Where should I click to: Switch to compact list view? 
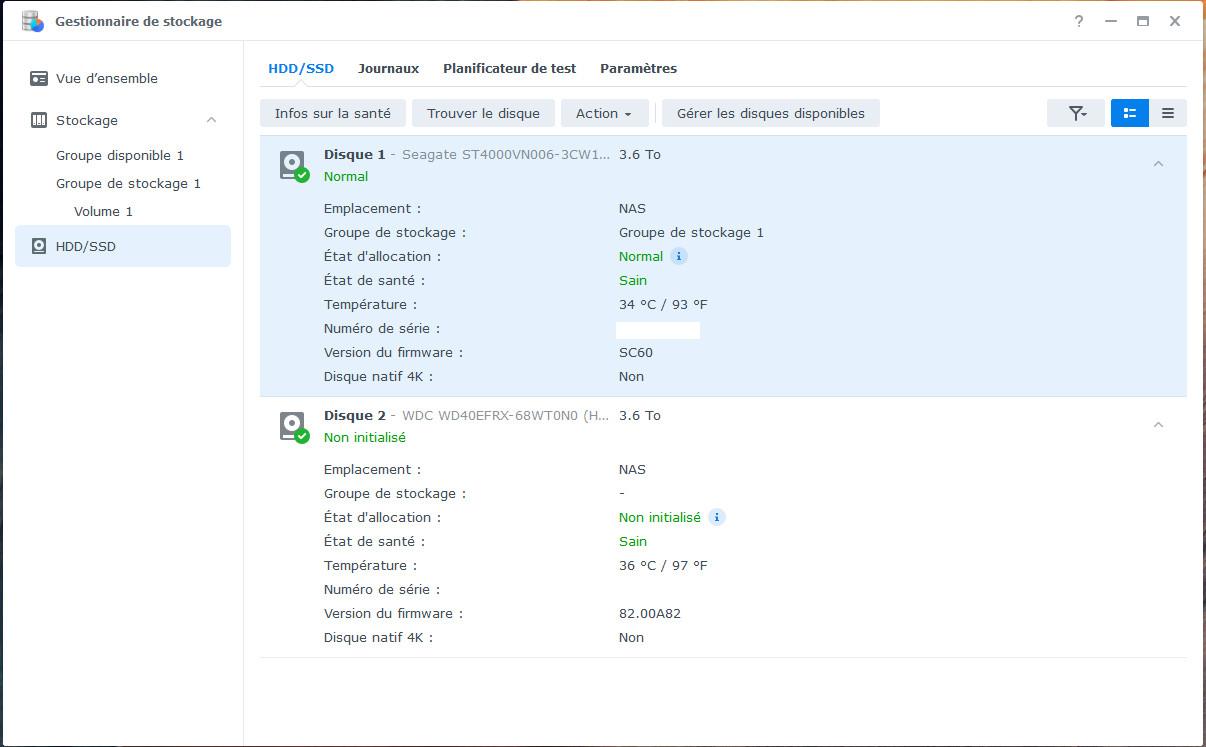[1168, 113]
